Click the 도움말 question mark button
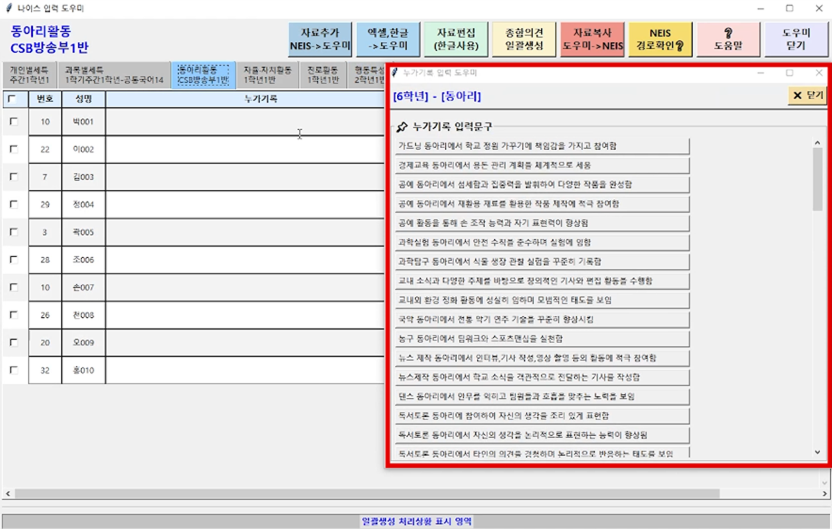832x529 pixels. (721, 38)
